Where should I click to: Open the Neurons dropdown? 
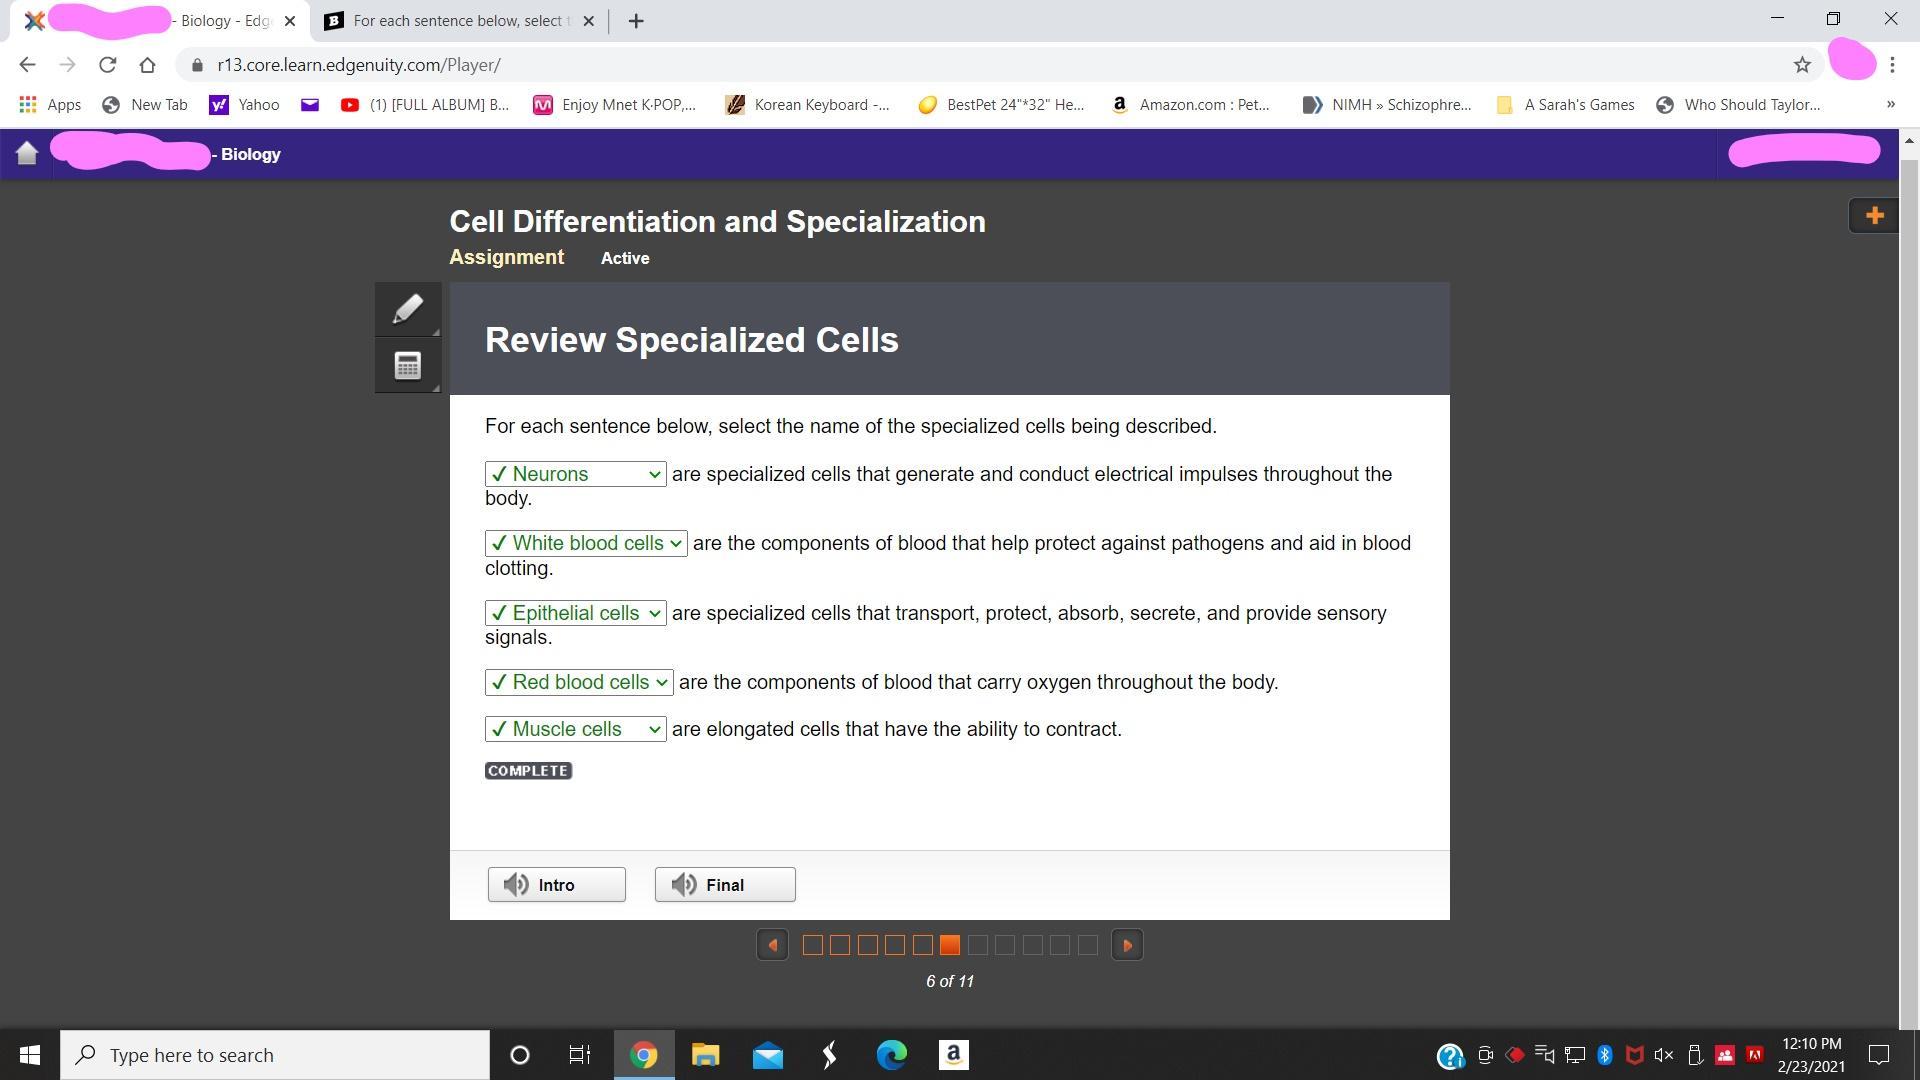[576, 474]
